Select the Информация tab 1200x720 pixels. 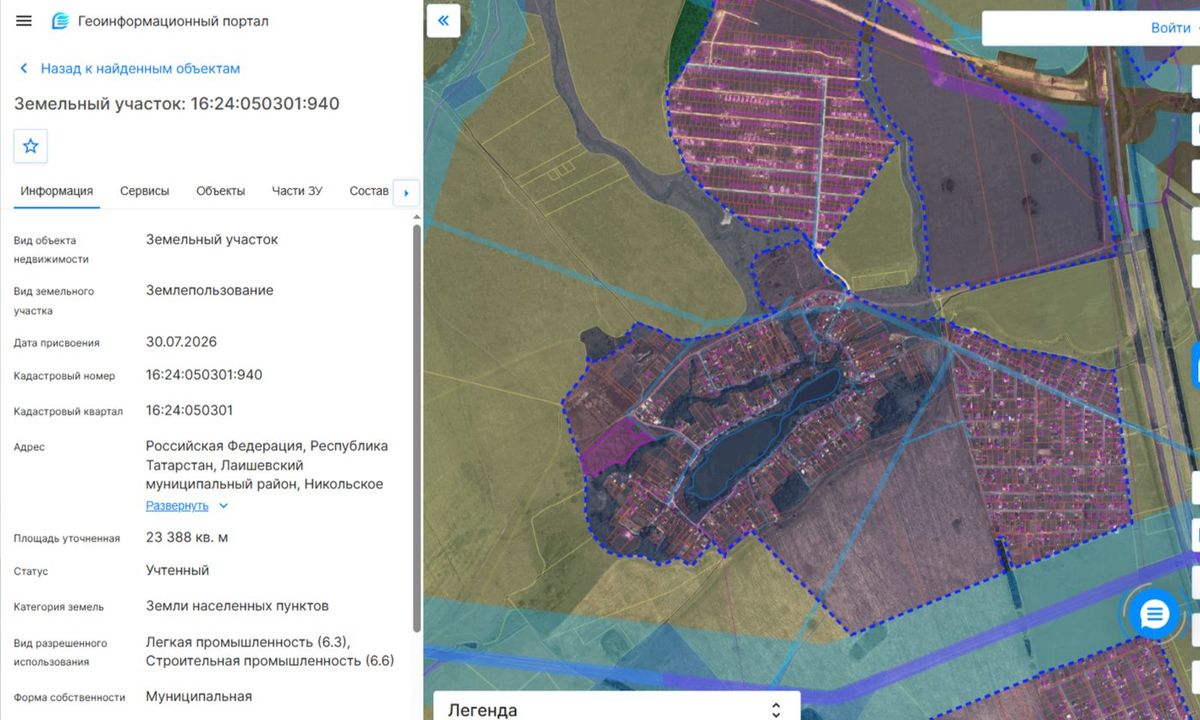[x=57, y=191]
